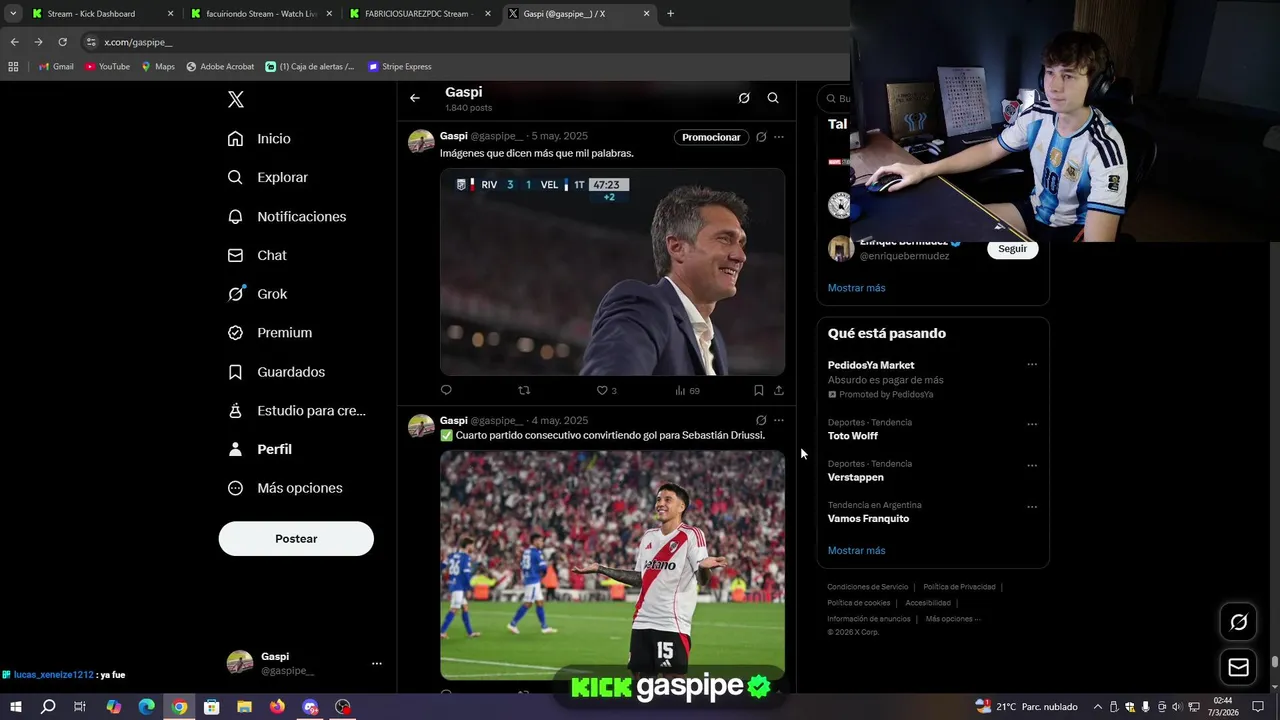
Task: Open Grok assistant page
Action: [257, 294]
